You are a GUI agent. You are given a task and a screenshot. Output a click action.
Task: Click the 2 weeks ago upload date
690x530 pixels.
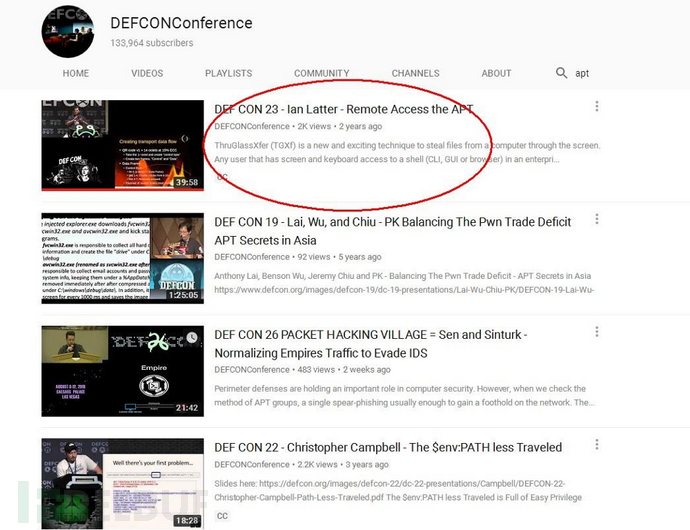point(367,369)
